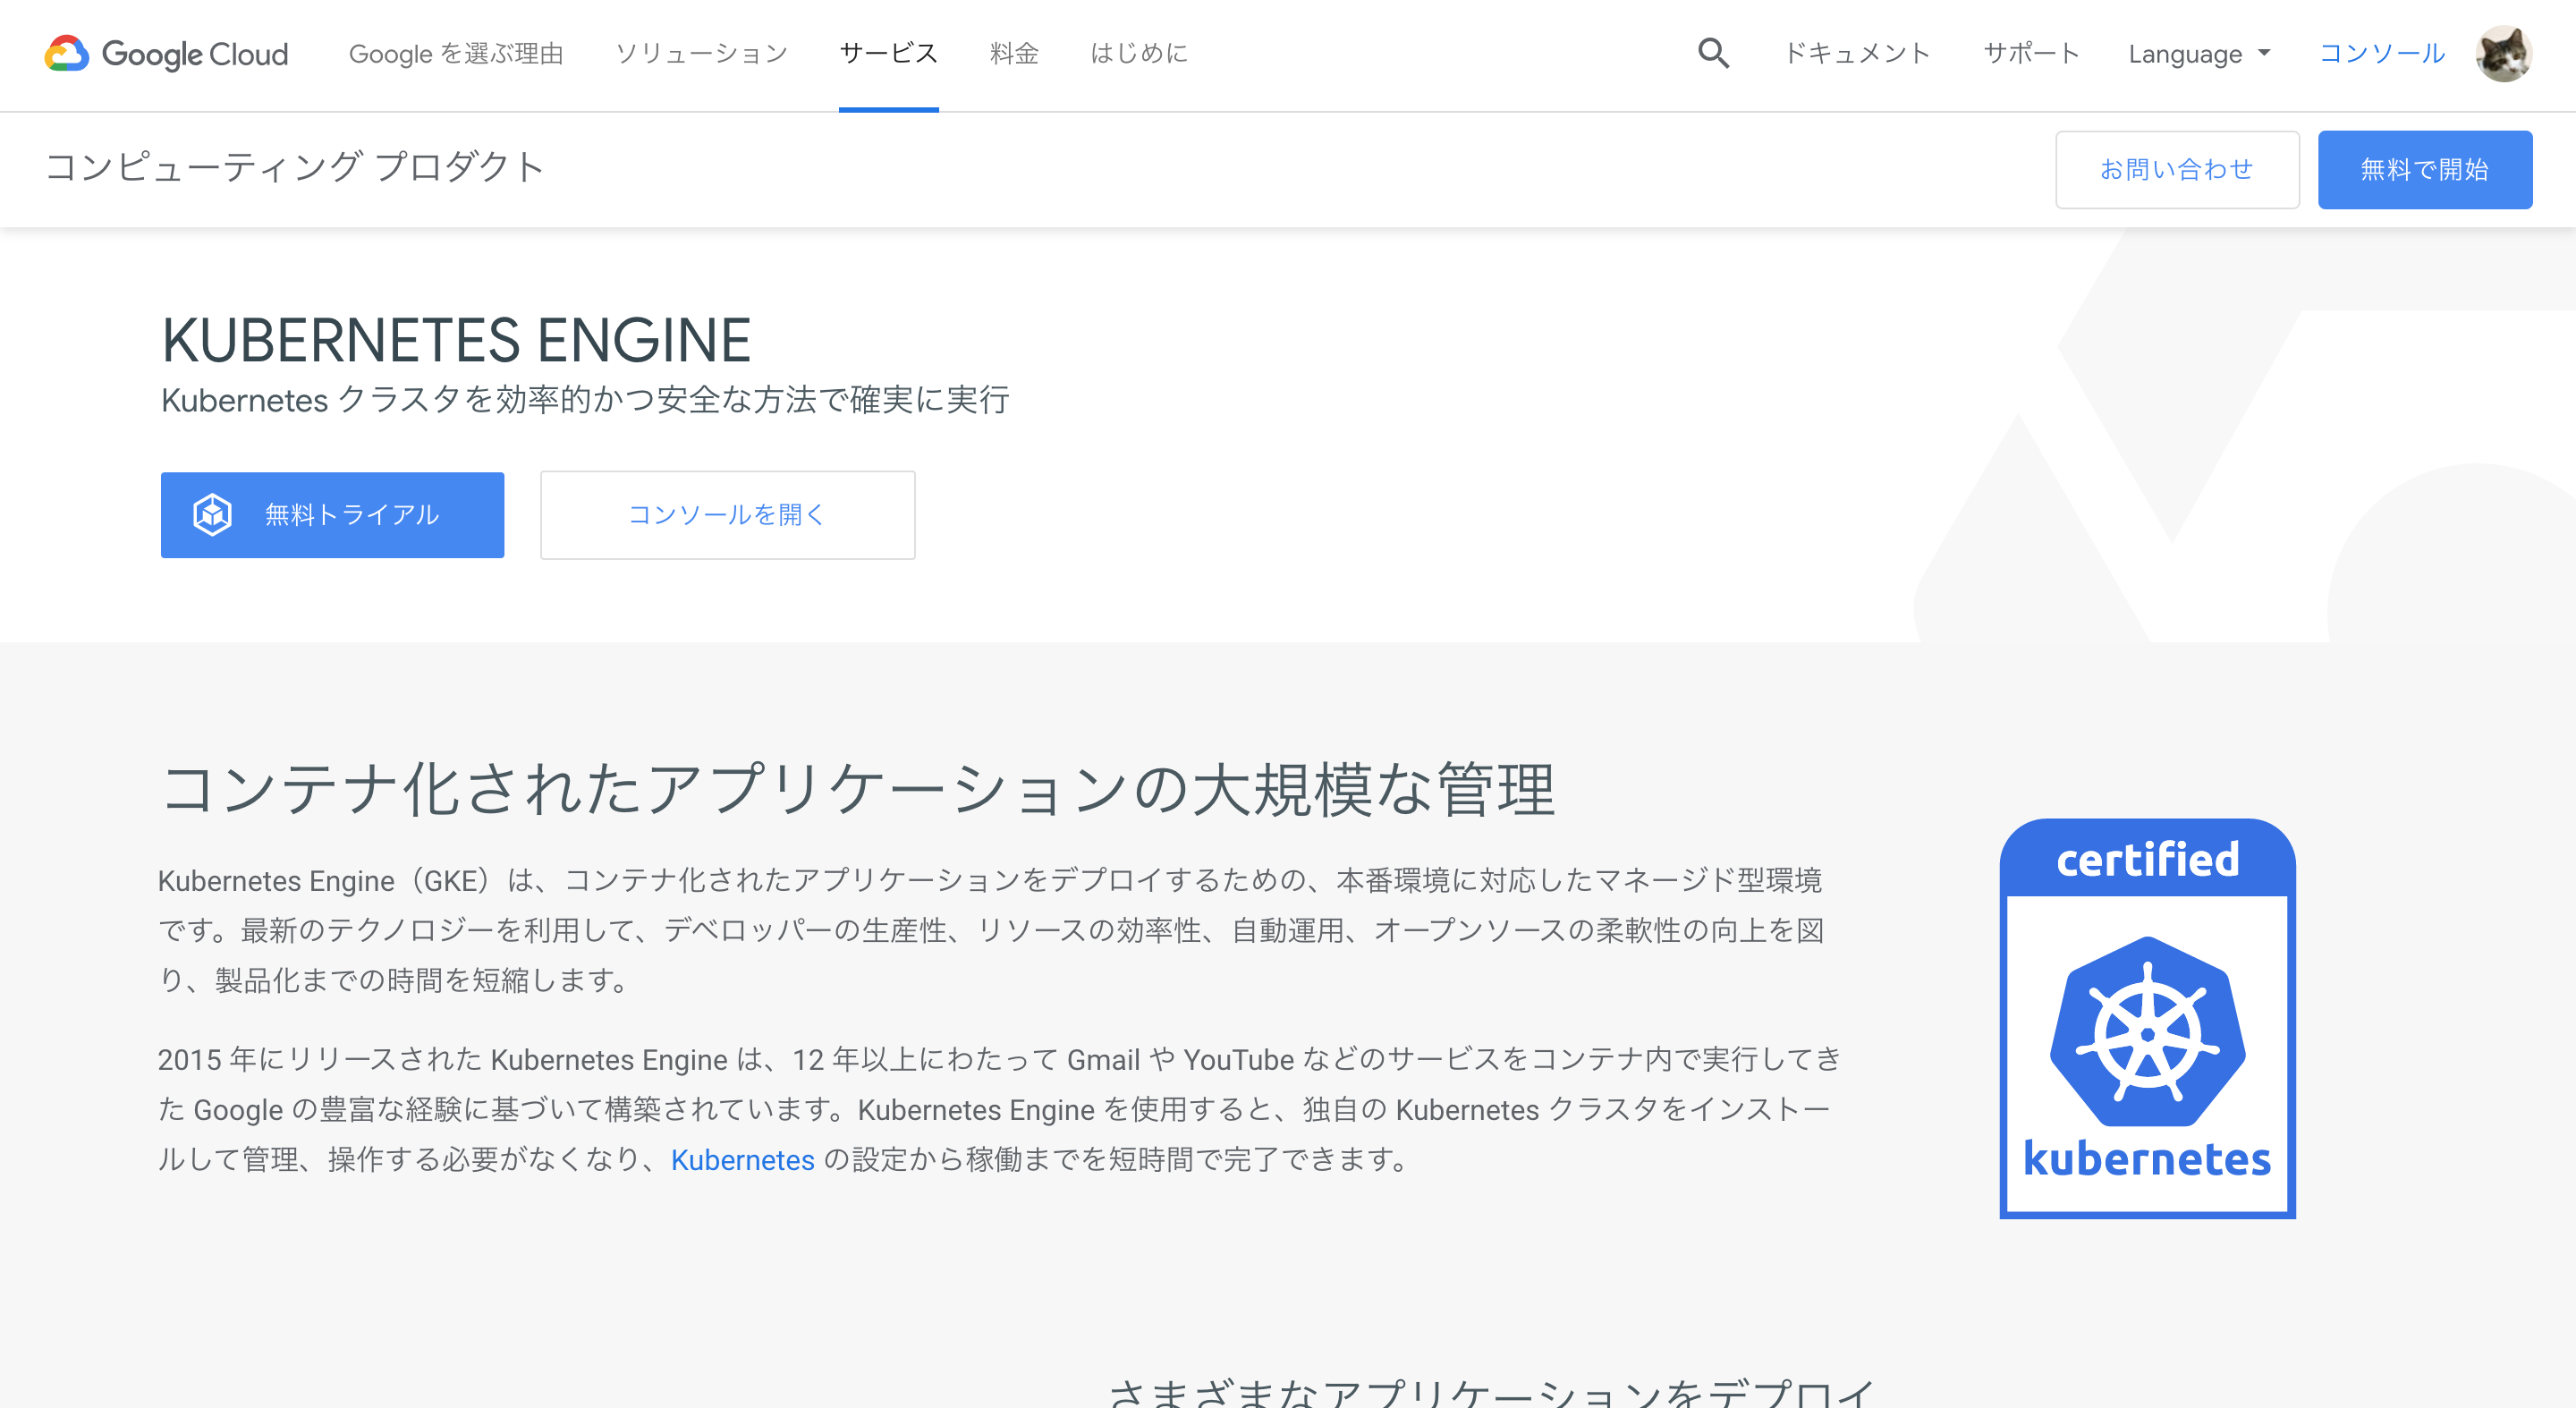Select the ソリューション menu item
Viewport: 2576px width, 1408px height.
[x=702, y=54]
